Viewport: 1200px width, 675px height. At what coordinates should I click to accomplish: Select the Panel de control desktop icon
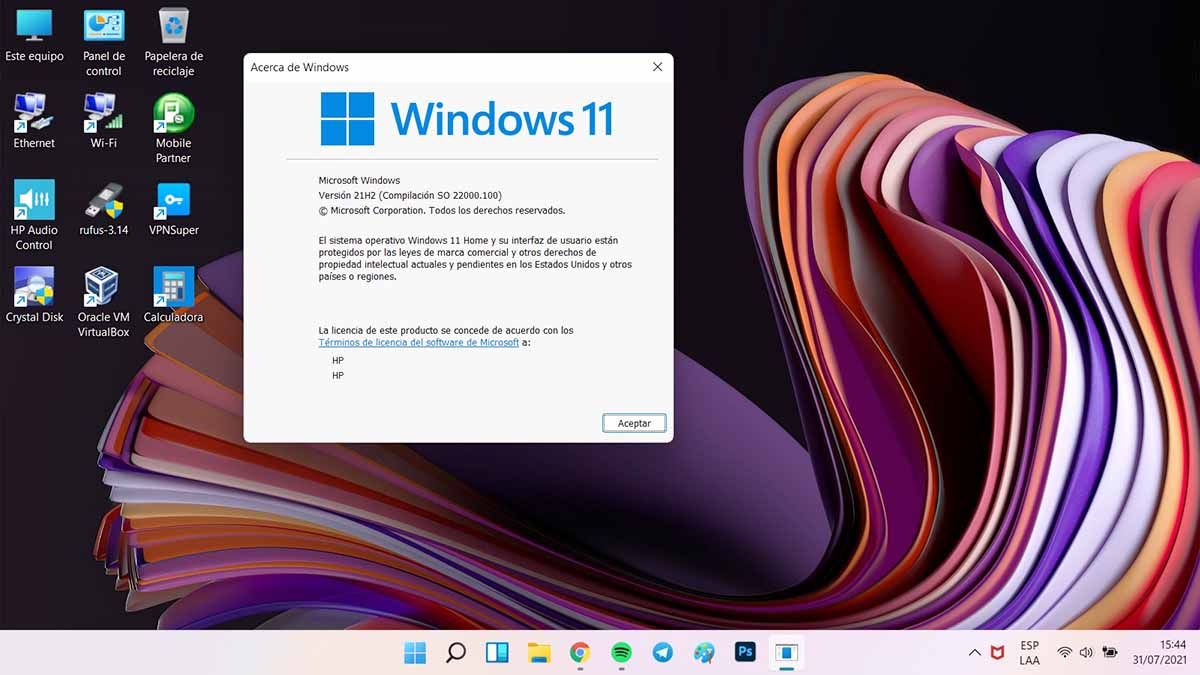(x=104, y=43)
